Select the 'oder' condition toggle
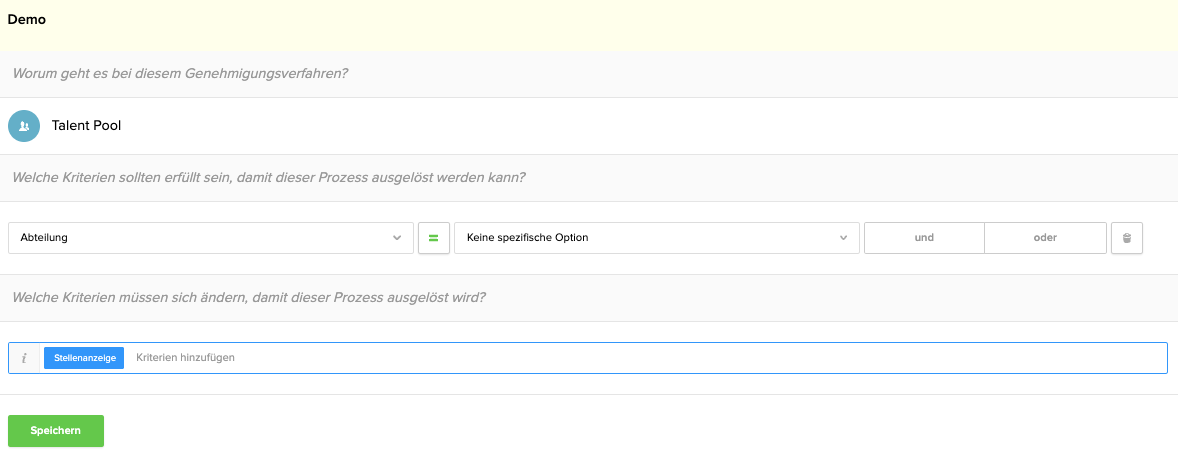Viewport: 1178px width, 456px height. click(1045, 238)
